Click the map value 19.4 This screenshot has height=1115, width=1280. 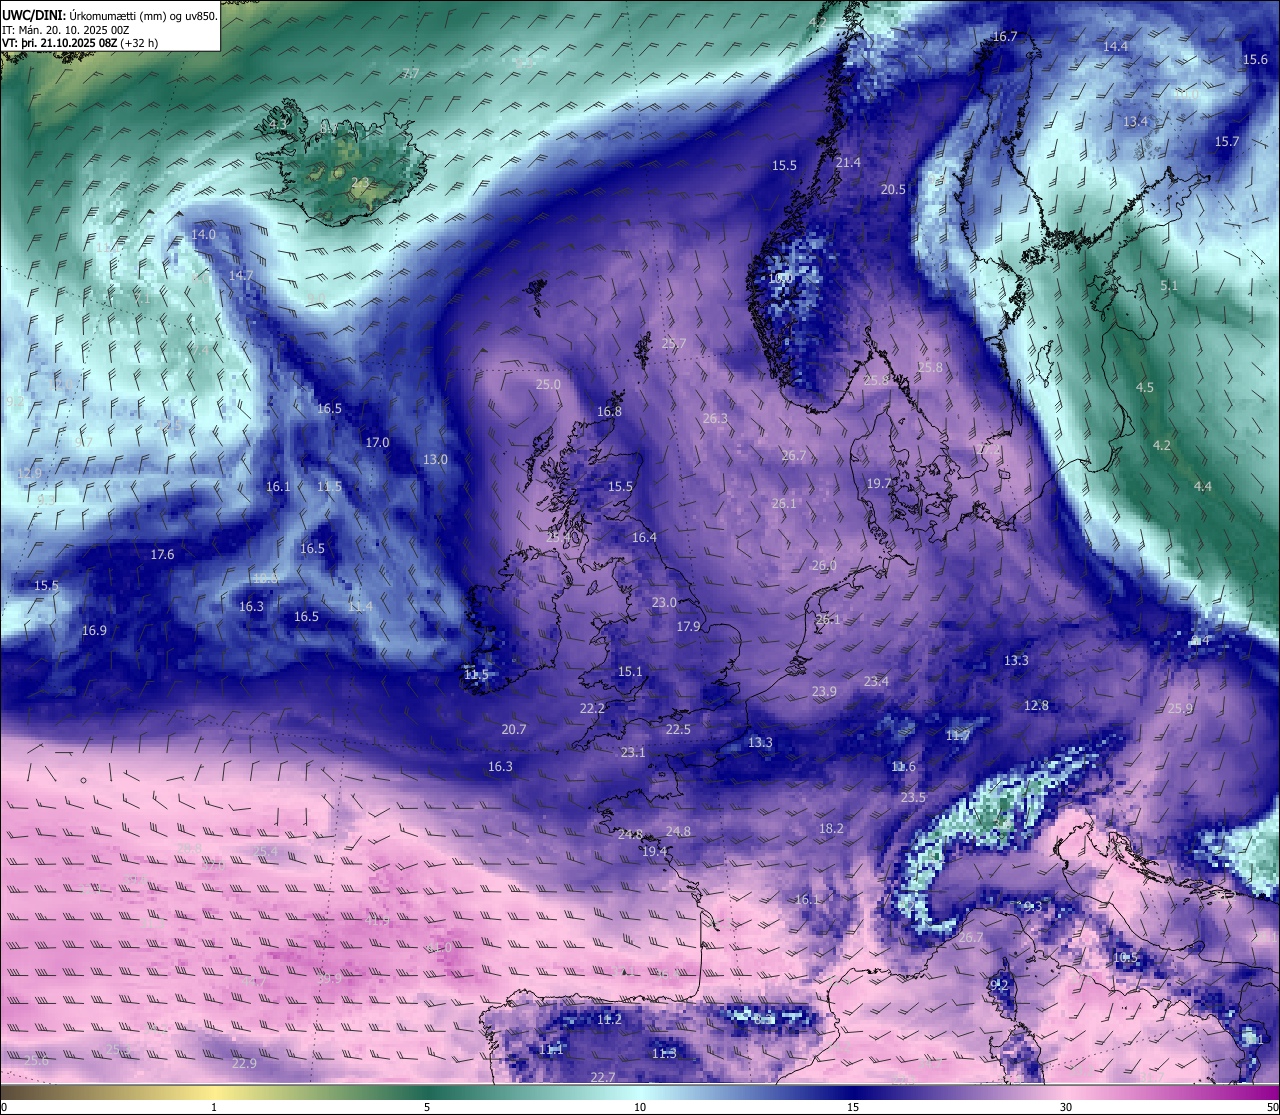pos(654,852)
